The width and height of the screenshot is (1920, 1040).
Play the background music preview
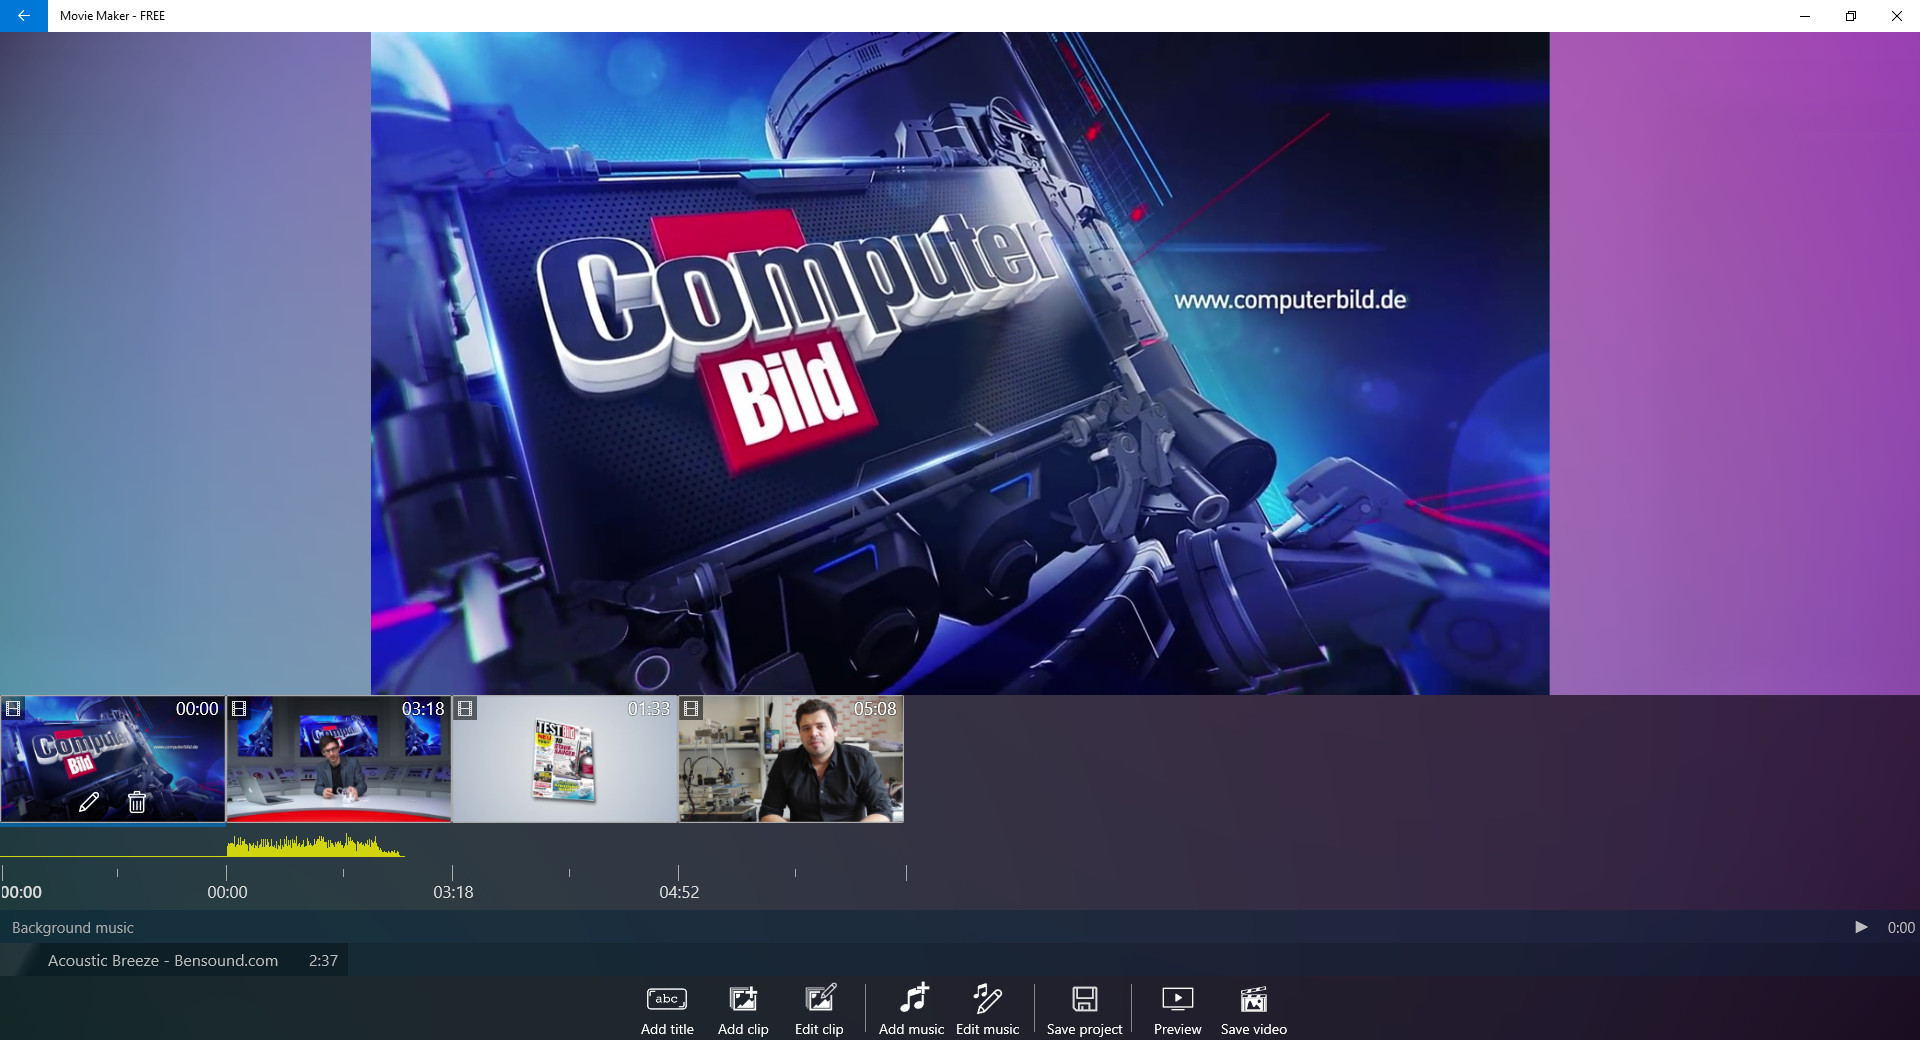[1860, 927]
